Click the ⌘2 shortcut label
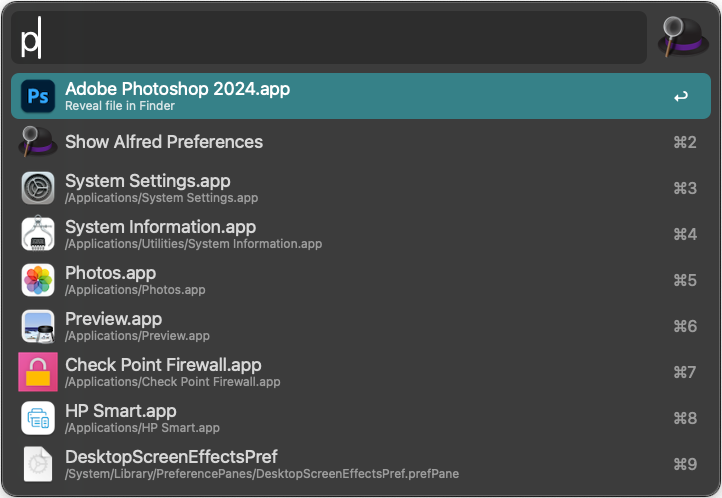This screenshot has width=722, height=498. point(685,142)
